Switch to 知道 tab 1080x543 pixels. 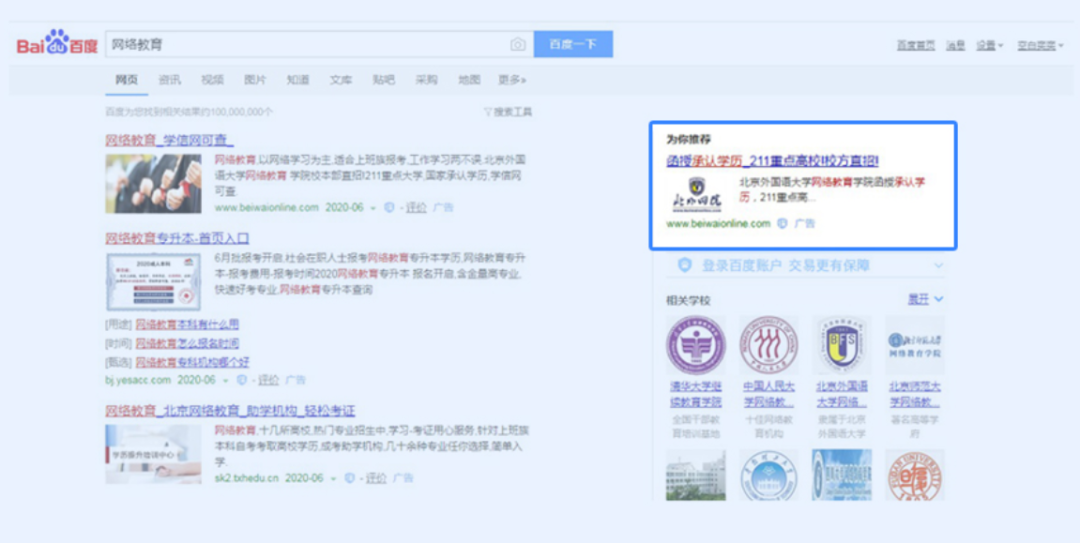(298, 80)
